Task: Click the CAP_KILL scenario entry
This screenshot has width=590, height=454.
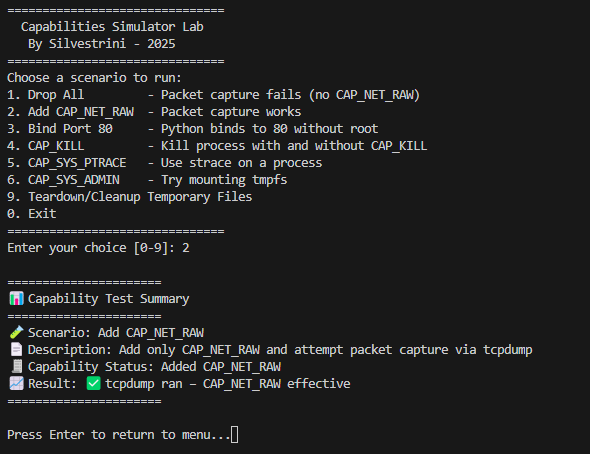Action: [217, 146]
